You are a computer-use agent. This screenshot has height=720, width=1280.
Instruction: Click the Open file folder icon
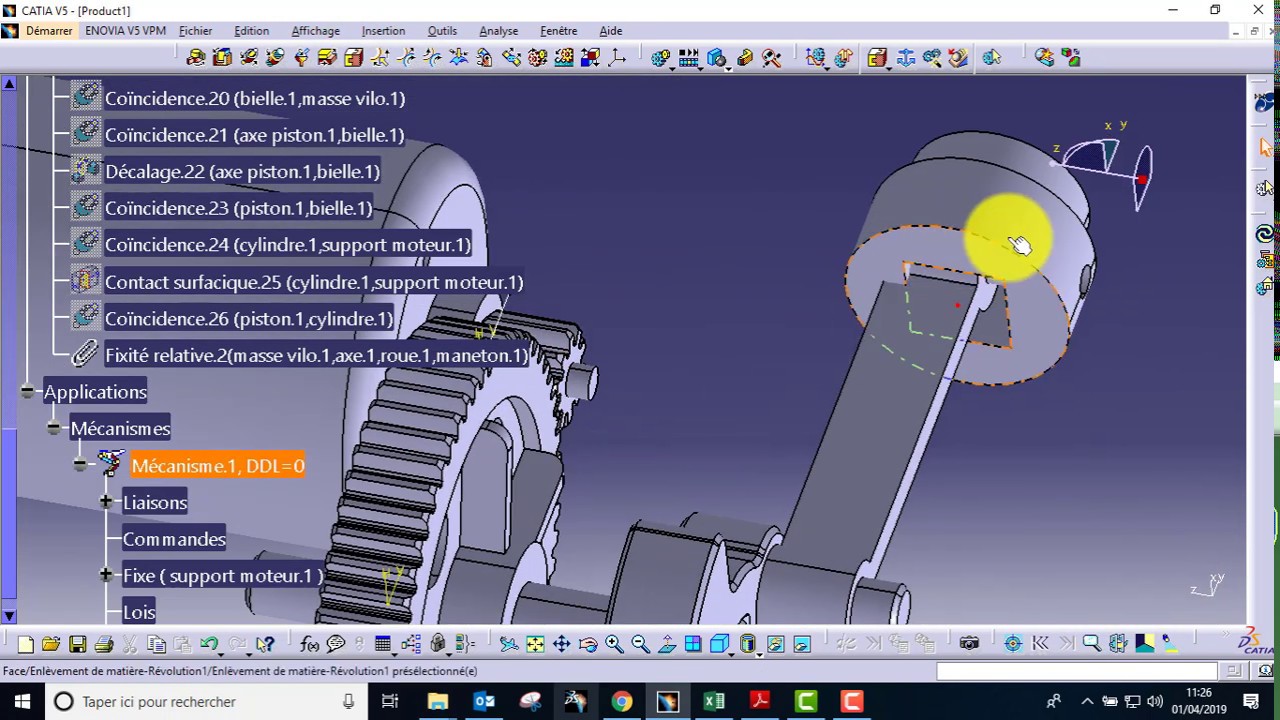[51, 644]
